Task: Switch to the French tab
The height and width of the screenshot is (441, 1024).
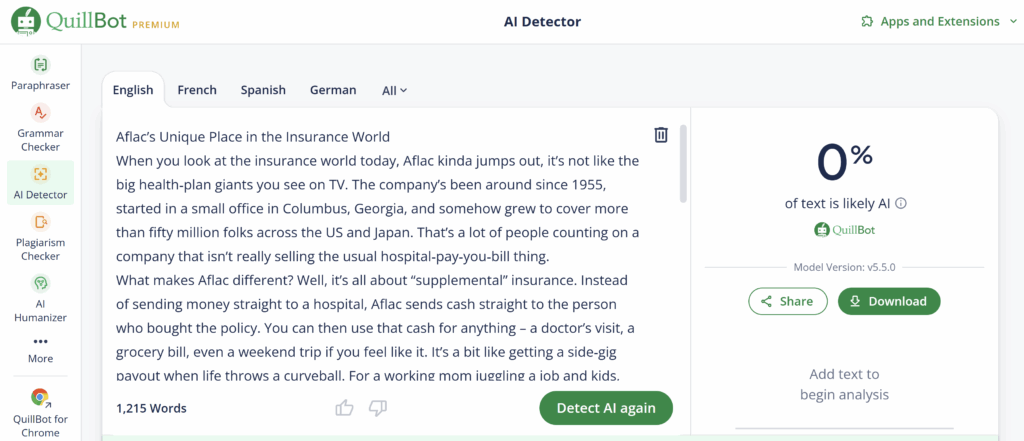Action: [x=197, y=90]
